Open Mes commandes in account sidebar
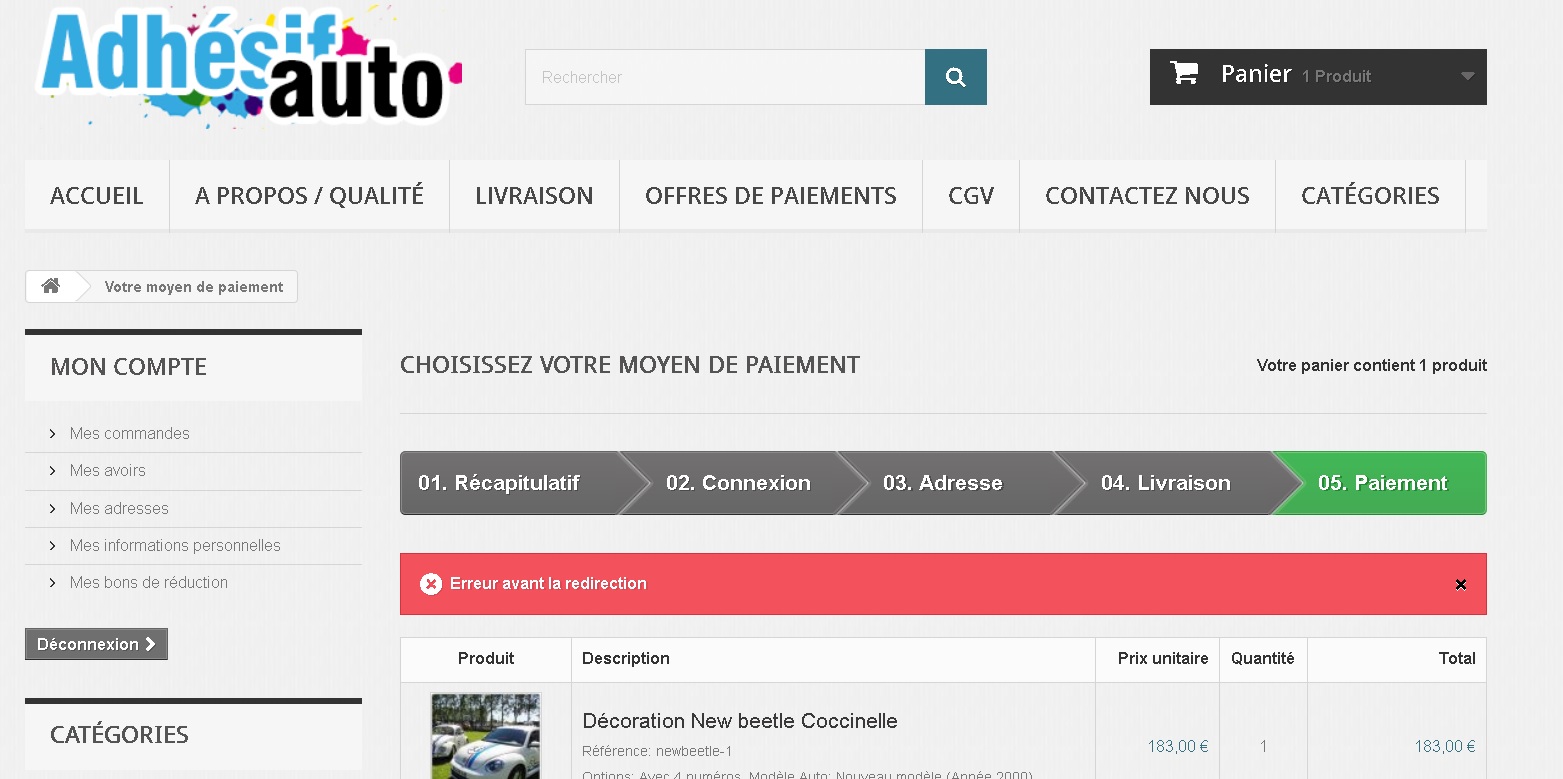 click(x=130, y=433)
